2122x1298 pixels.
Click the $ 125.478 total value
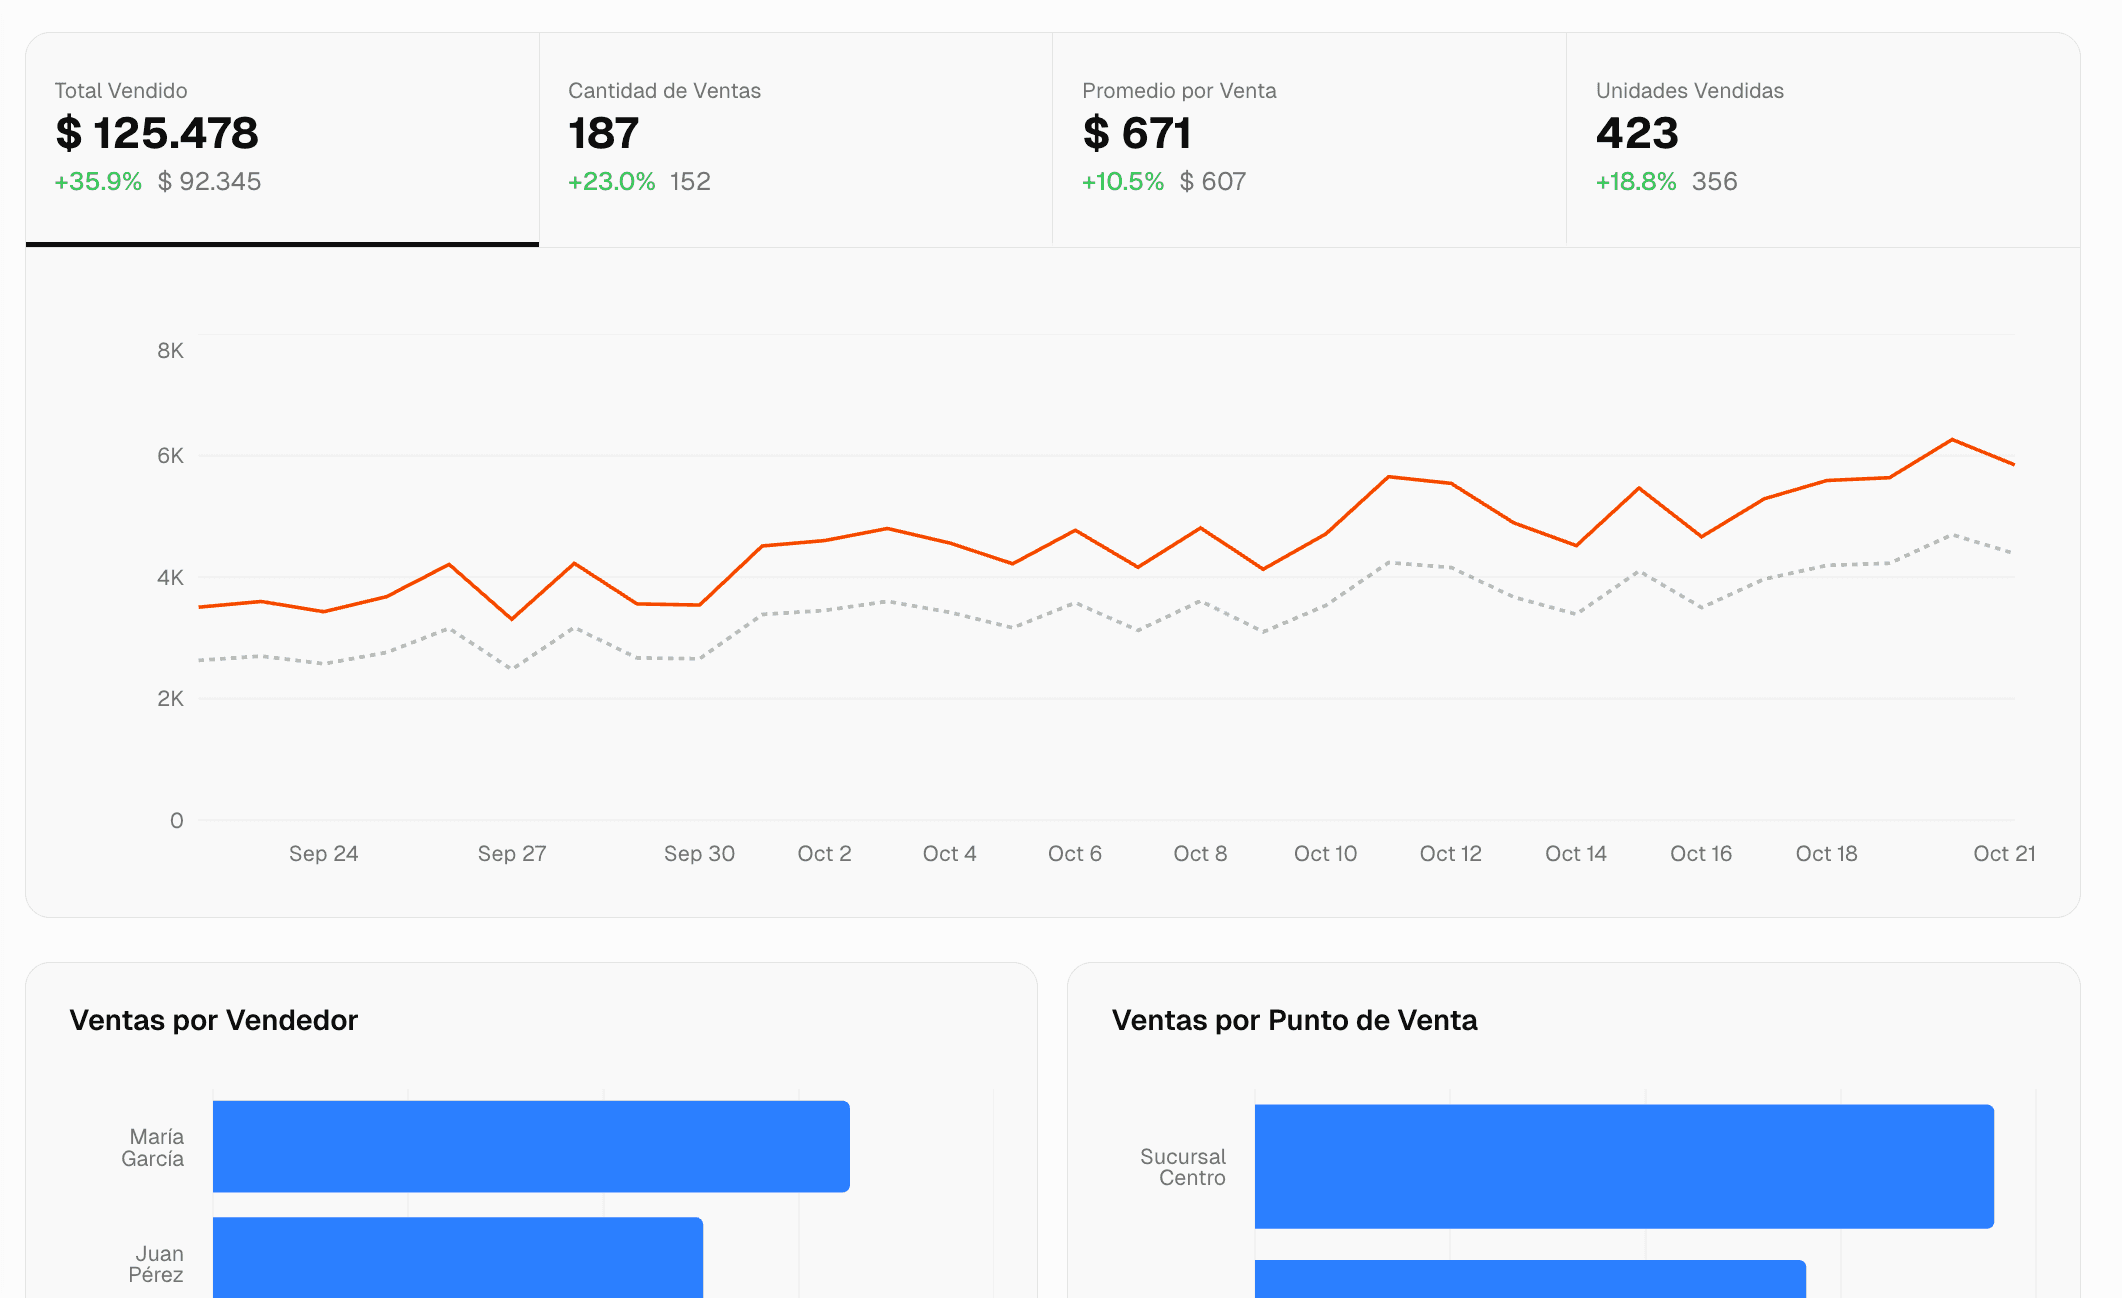click(157, 133)
